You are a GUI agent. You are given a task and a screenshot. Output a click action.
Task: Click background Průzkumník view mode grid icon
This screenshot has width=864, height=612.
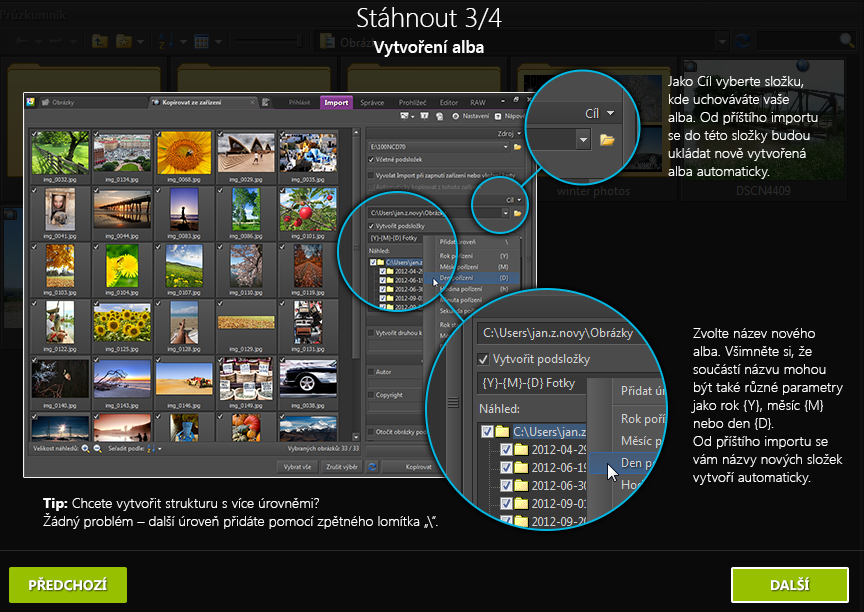pyautogui.click(x=202, y=41)
